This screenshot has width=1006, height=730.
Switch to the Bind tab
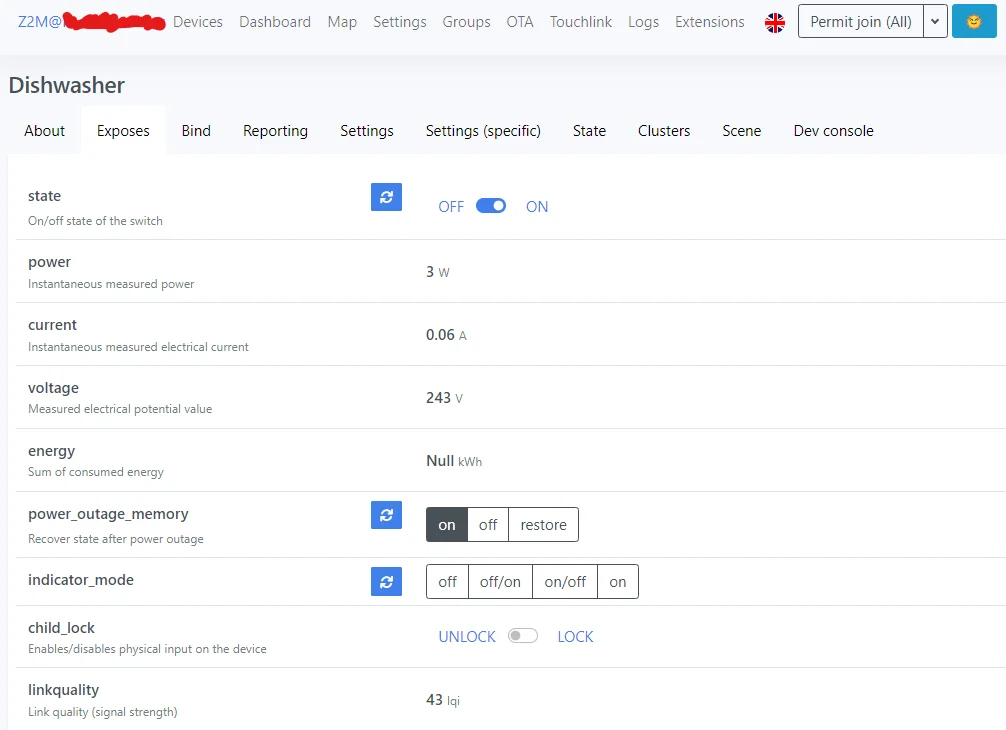point(196,131)
